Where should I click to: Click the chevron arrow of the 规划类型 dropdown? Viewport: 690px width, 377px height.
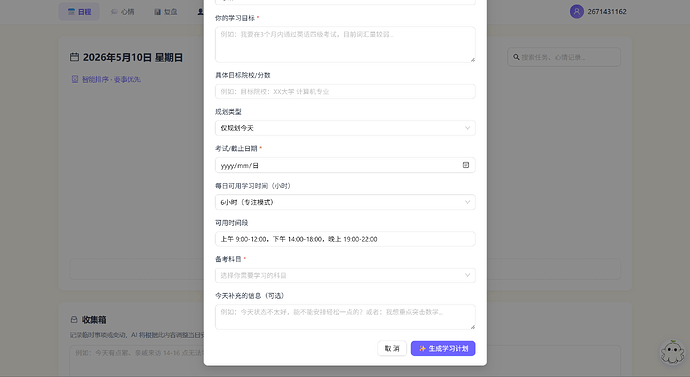(467, 128)
